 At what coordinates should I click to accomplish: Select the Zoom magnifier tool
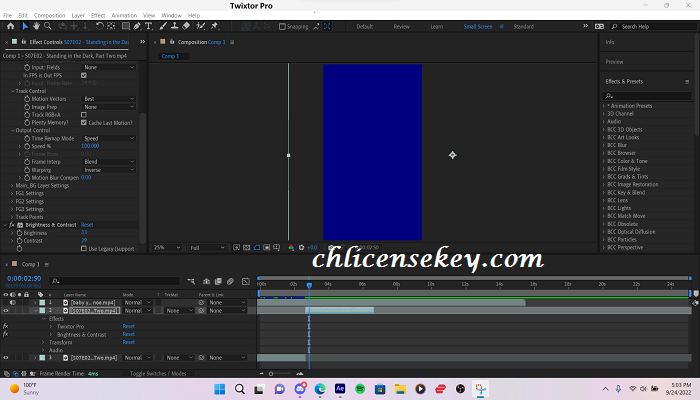[x=47, y=26]
